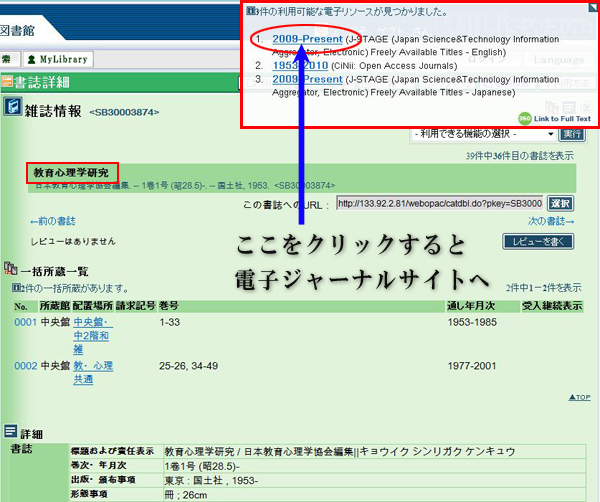The width and height of the screenshot is (600, 502).
Task: Click info icon beside 3件の利用可能な電子リソース
Action: coord(250,11)
